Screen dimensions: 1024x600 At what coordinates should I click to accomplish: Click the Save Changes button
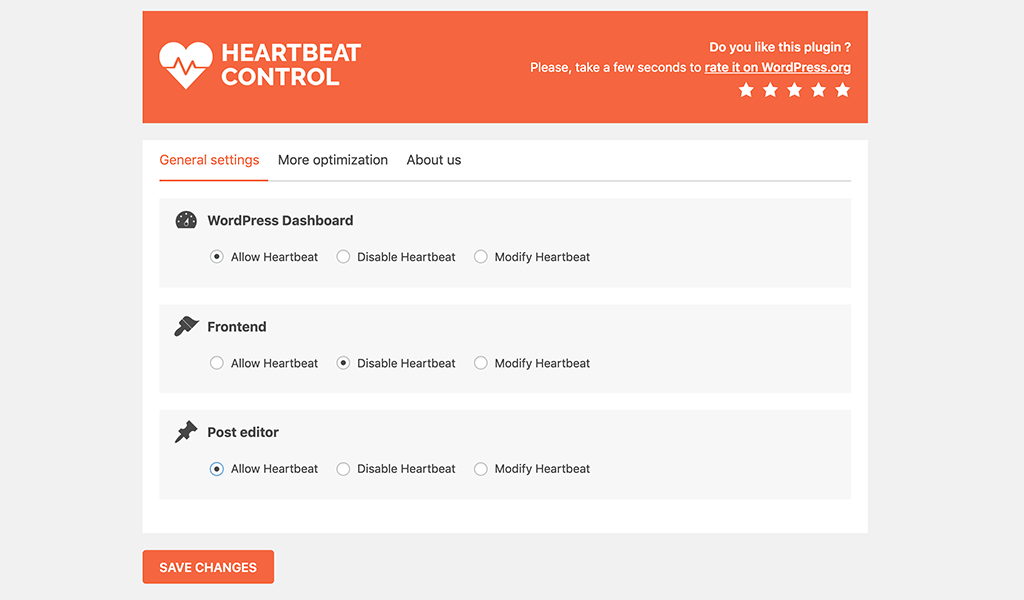pyautogui.click(x=208, y=567)
